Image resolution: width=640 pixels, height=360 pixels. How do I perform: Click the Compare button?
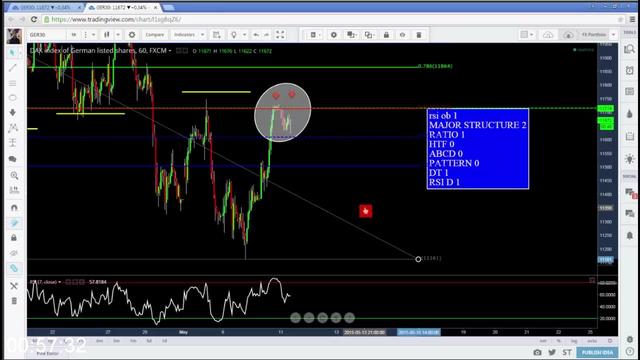(155, 35)
